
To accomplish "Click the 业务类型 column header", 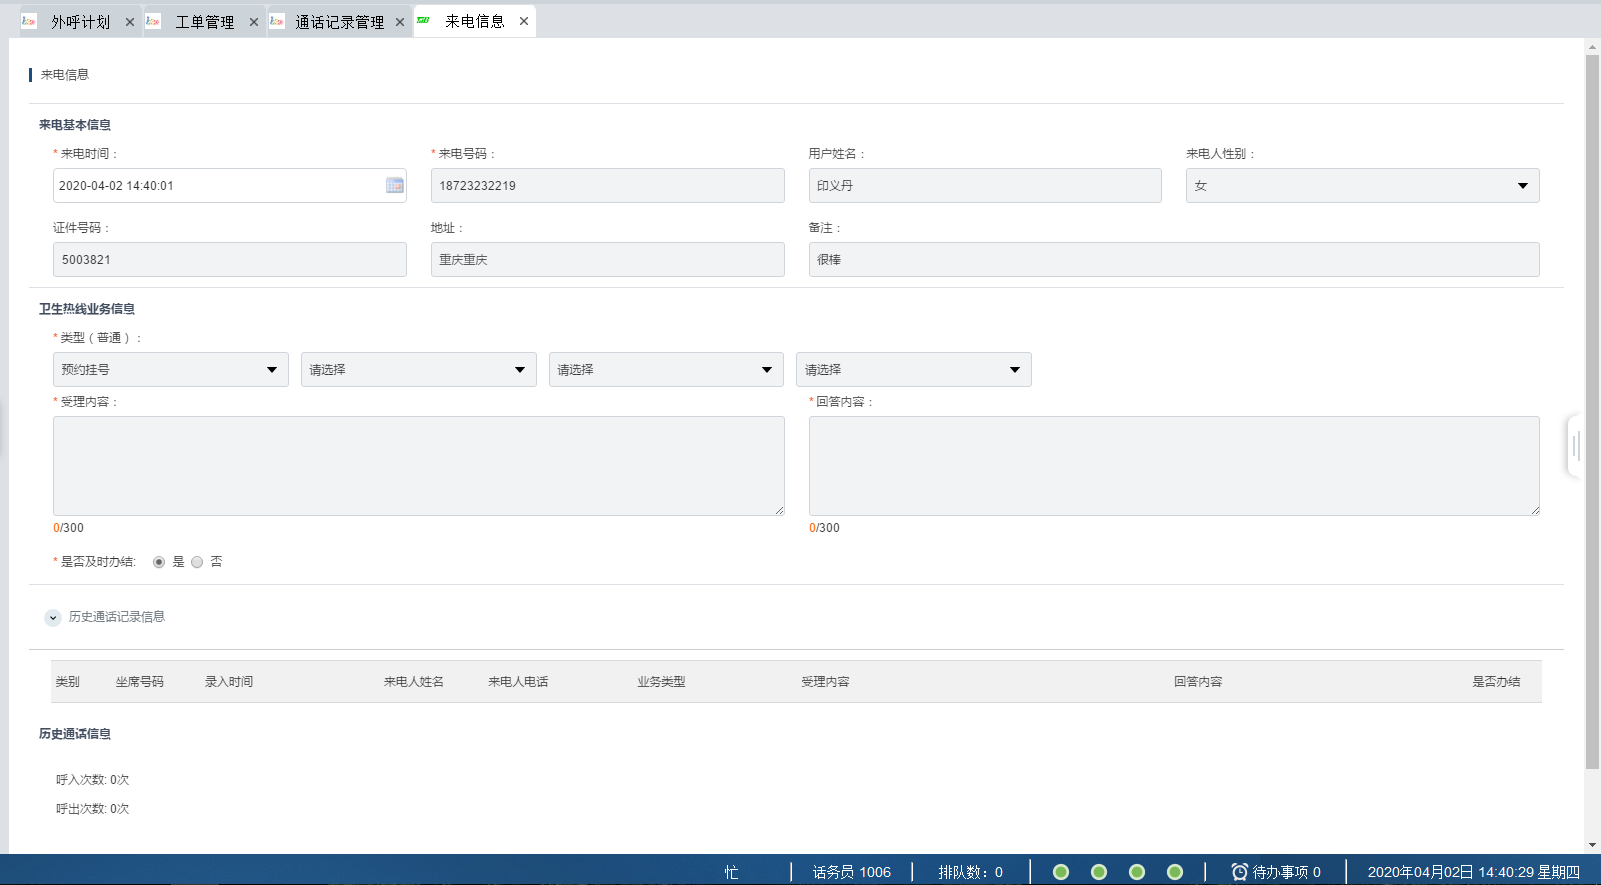I will click(661, 682).
